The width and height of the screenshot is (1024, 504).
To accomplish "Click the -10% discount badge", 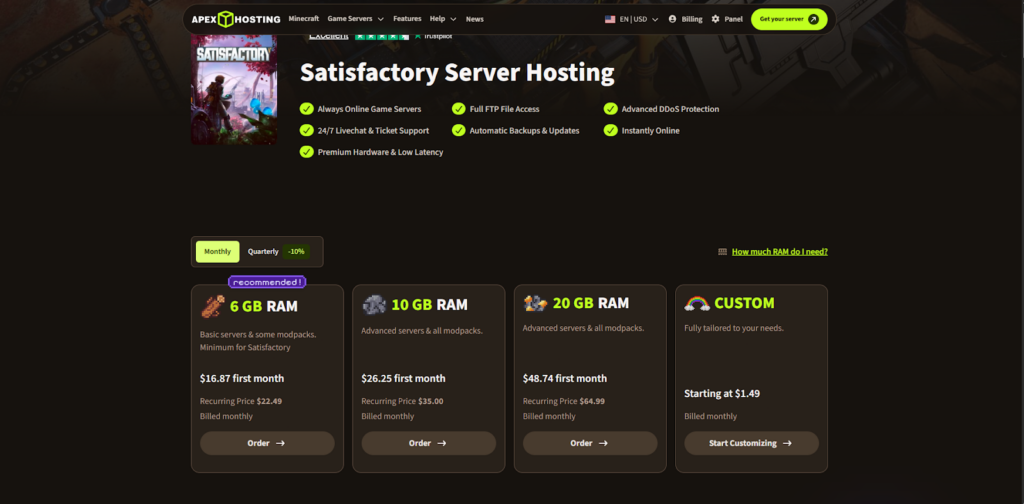I will click(296, 251).
